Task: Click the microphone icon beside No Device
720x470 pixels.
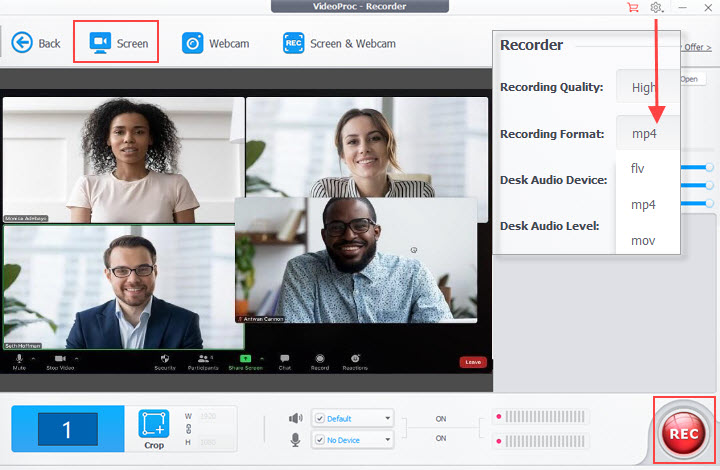Action: 295,440
